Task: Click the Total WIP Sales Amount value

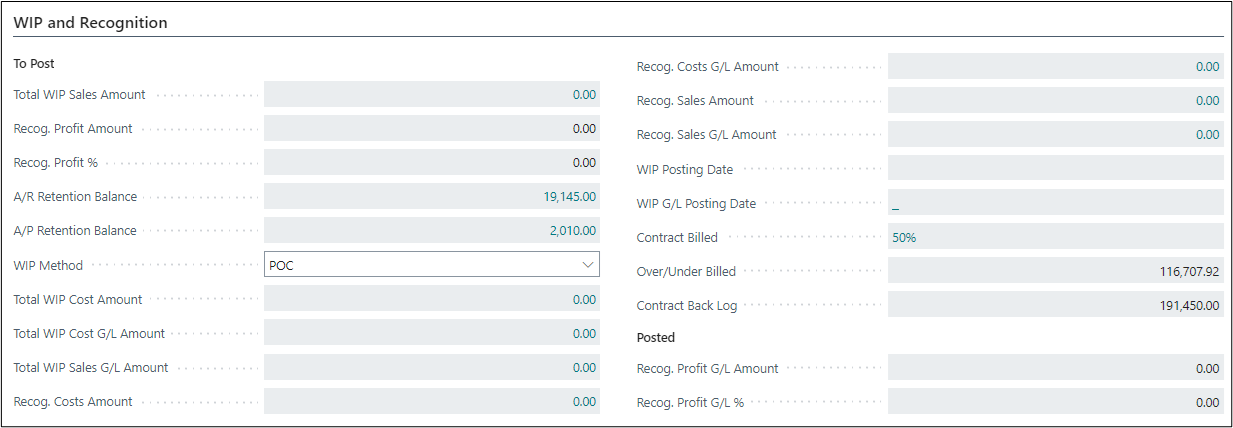Action: [584, 95]
